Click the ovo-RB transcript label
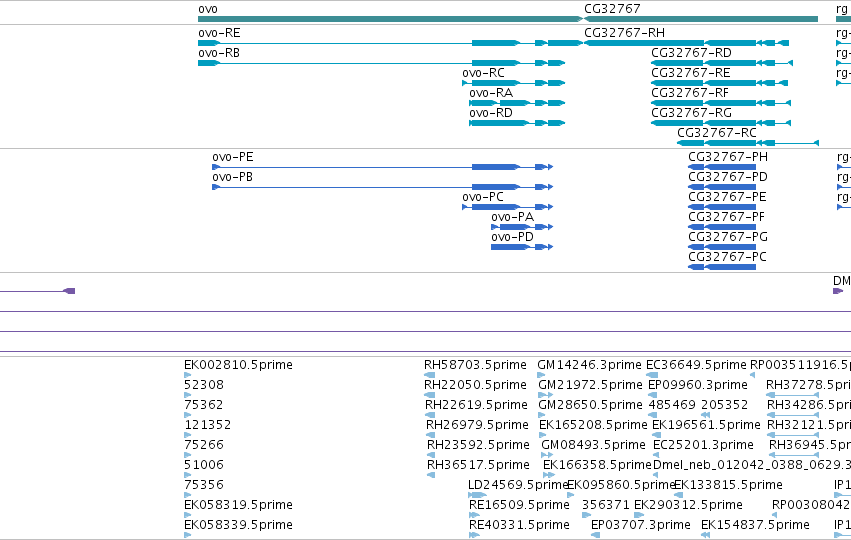Screen dimensions: 851x540 [x=219, y=53]
